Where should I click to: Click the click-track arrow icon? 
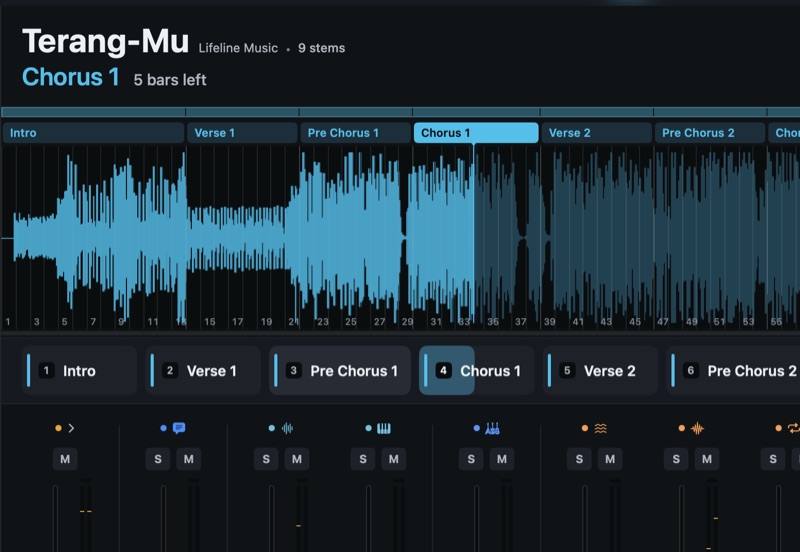(71, 428)
